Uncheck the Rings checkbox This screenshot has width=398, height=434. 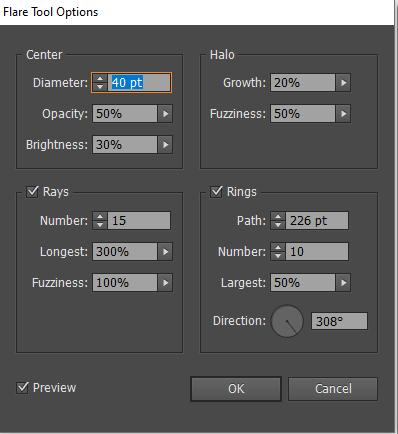click(216, 192)
